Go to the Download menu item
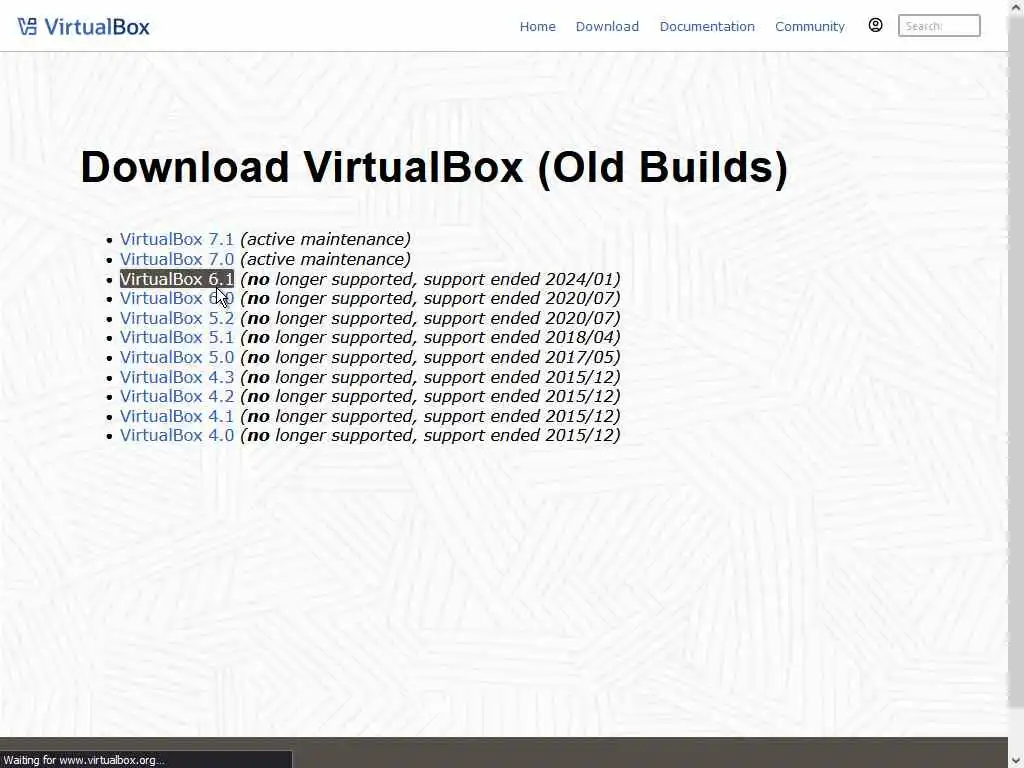 [607, 27]
